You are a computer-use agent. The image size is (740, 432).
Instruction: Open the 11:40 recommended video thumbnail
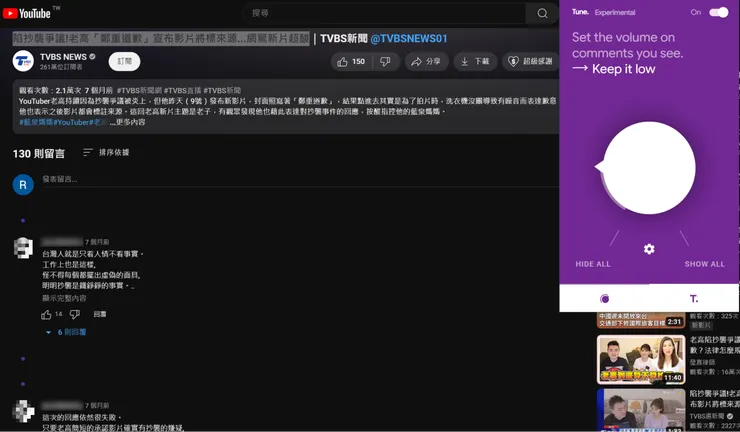pyautogui.click(x=641, y=360)
